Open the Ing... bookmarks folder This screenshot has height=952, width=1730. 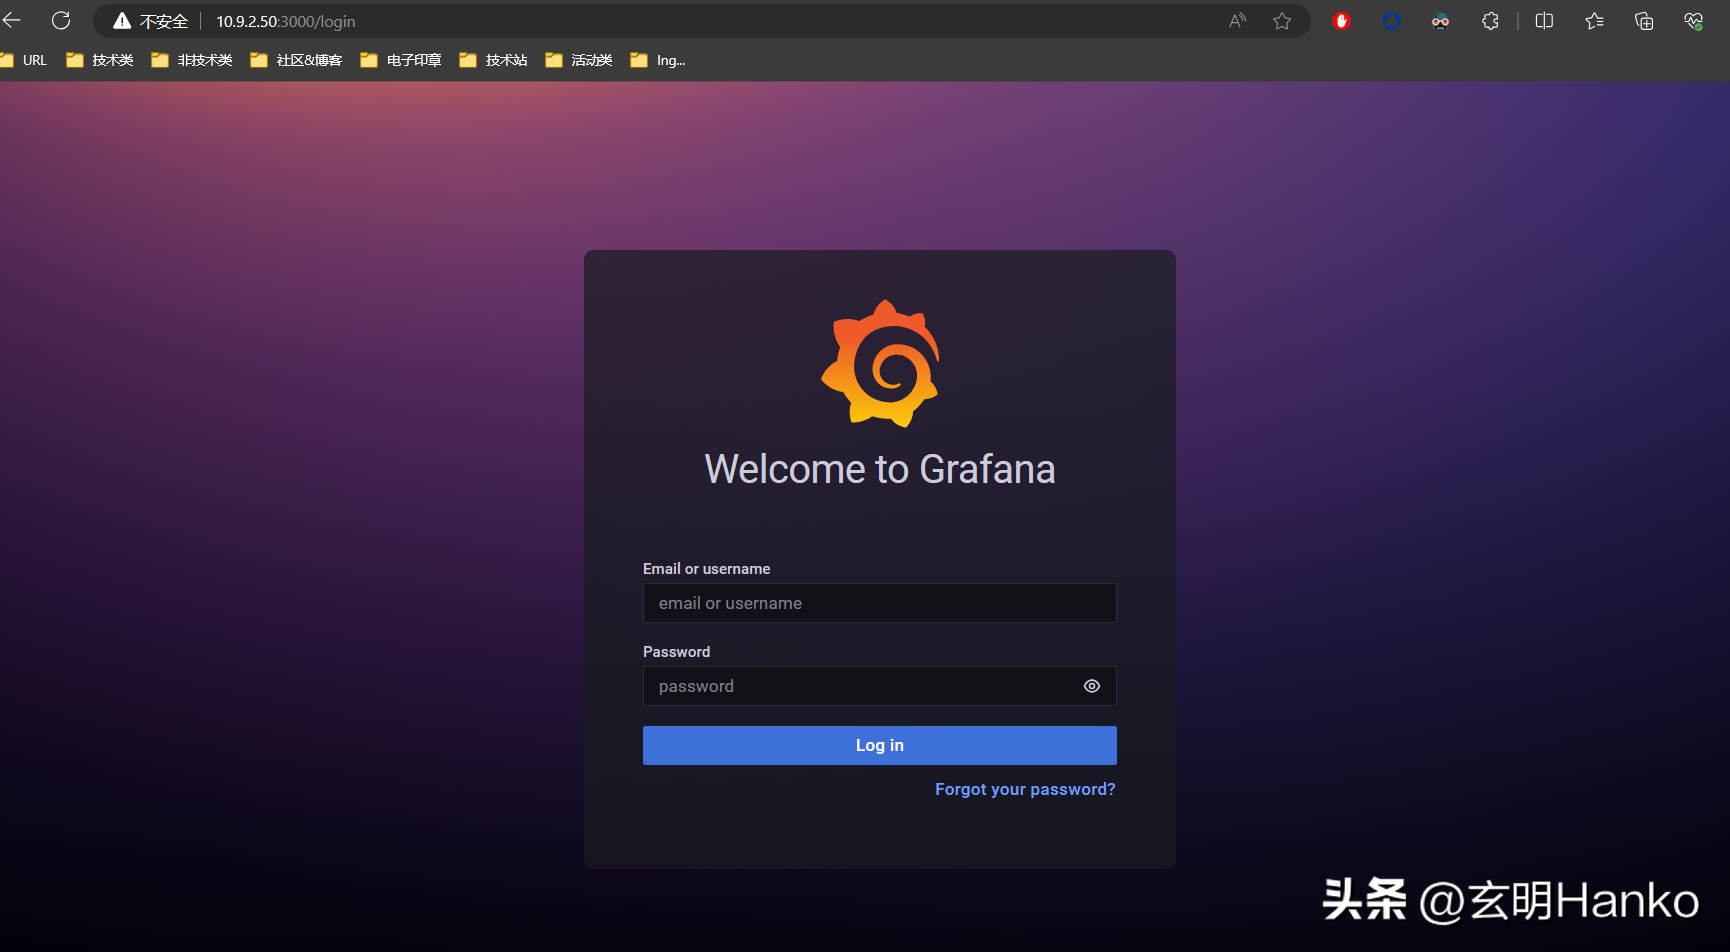(x=658, y=60)
